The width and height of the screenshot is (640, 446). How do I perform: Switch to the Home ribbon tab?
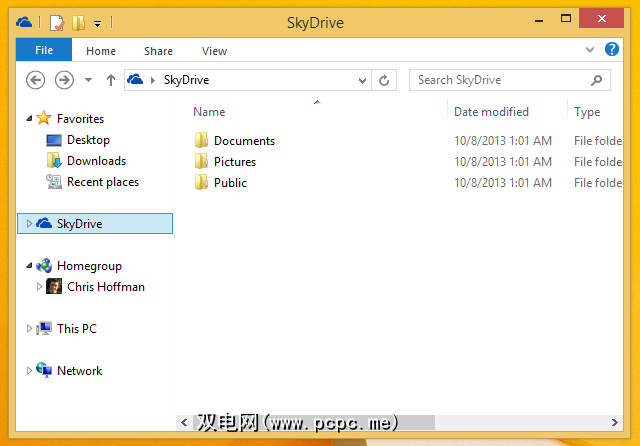click(101, 51)
